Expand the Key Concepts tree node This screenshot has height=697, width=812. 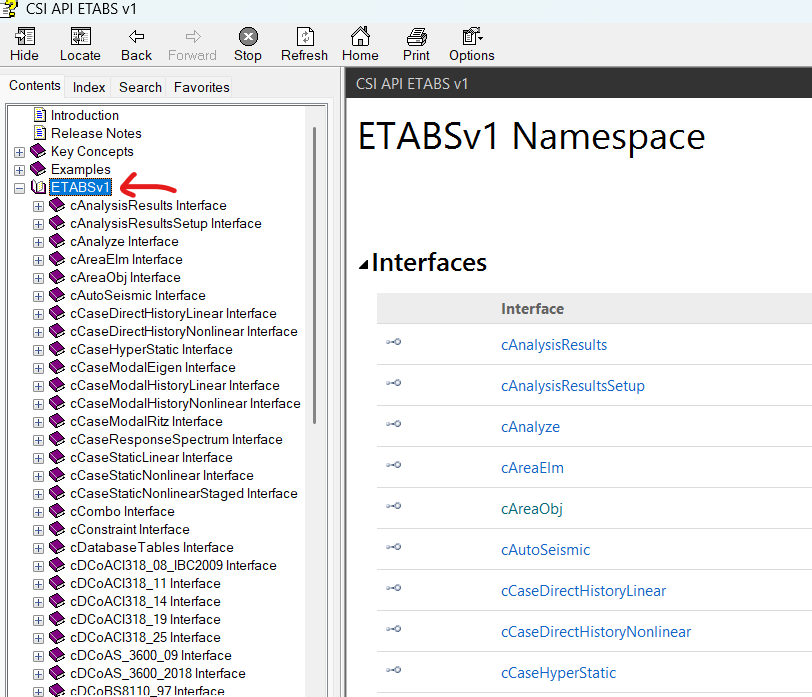click(x=20, y=152)
